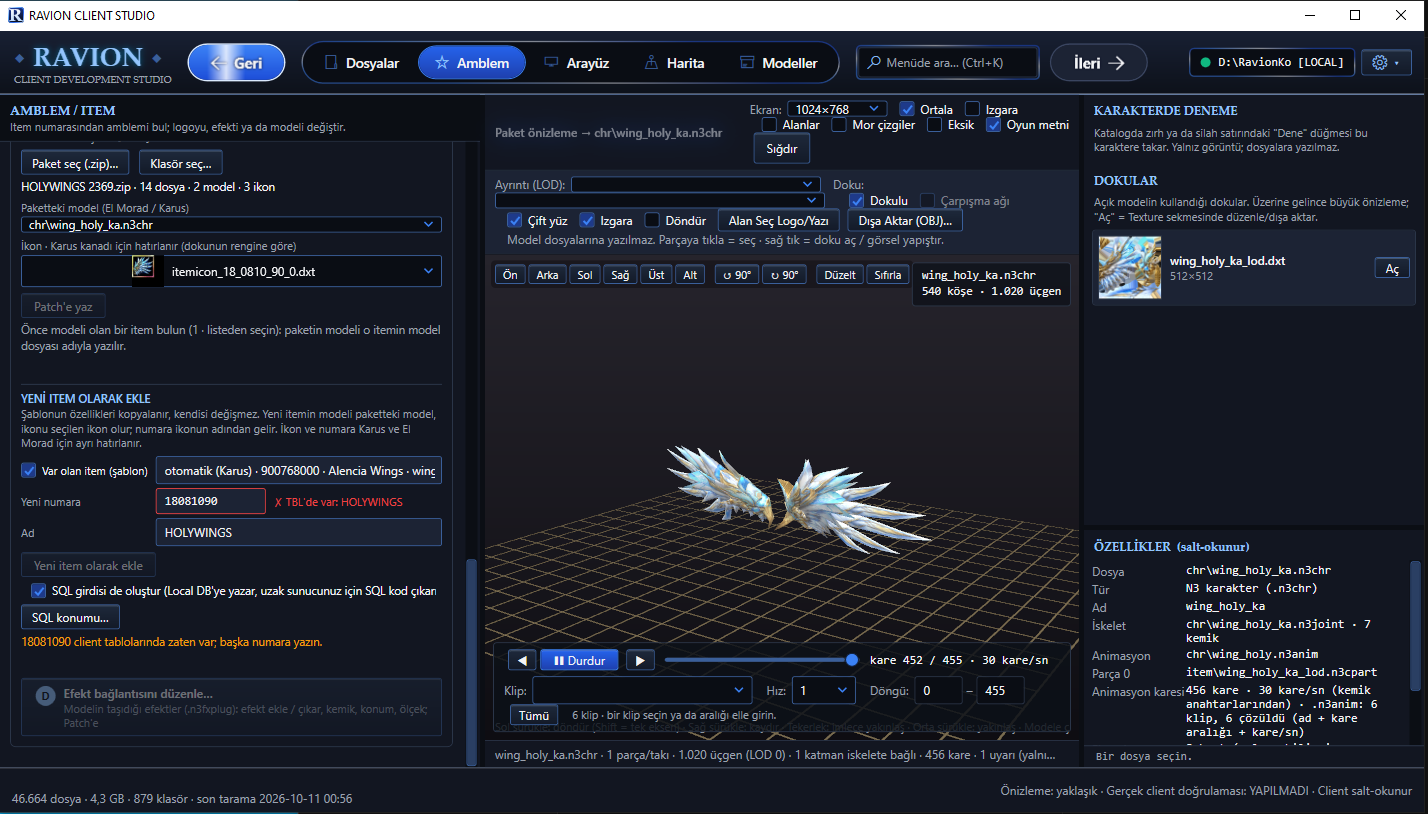This screenshot has height=814, width=1428.
Task: Export the model via Dışa Aktar (OBJ)...
Action: coord(905,220)
